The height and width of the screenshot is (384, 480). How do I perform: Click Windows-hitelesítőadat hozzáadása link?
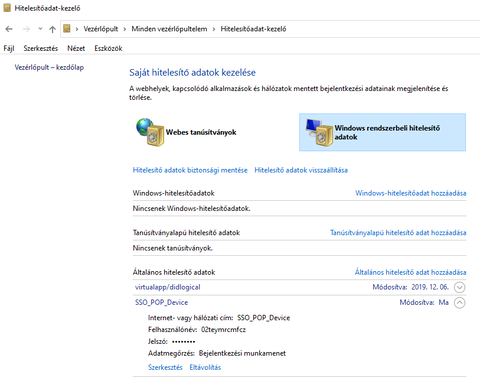point(411,193)
